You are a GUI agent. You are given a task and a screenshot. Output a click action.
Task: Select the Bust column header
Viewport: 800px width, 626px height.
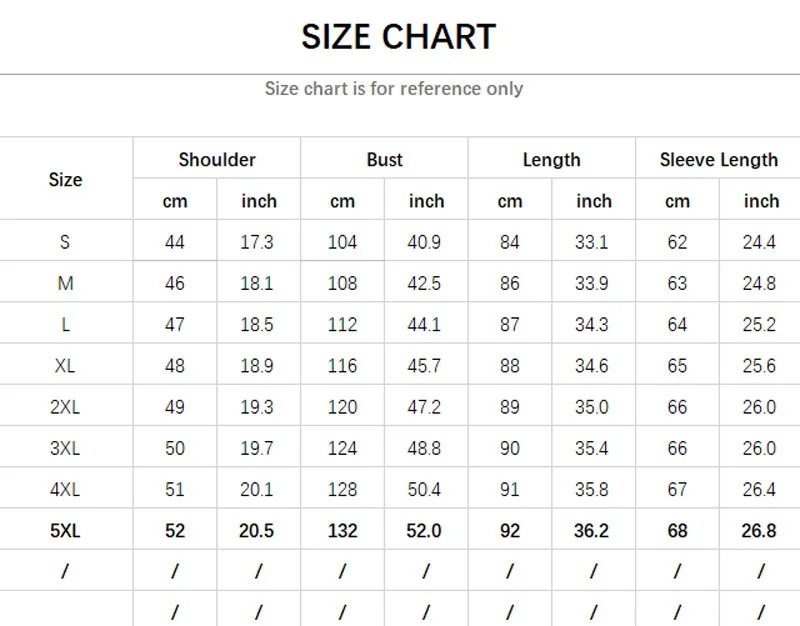point(384,160)
